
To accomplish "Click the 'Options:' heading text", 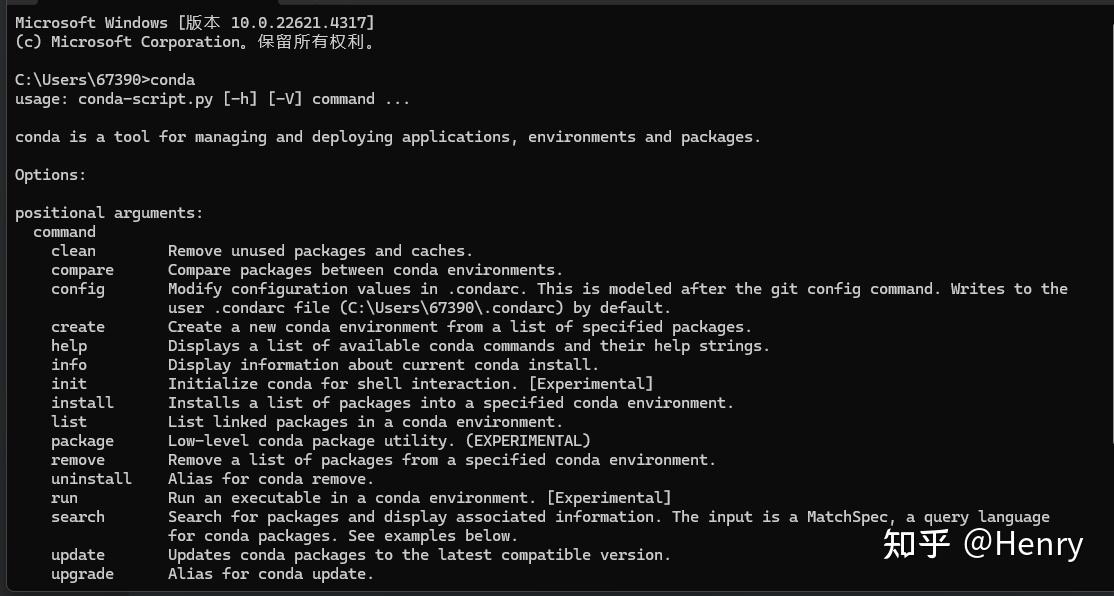I will click(51, 175).
